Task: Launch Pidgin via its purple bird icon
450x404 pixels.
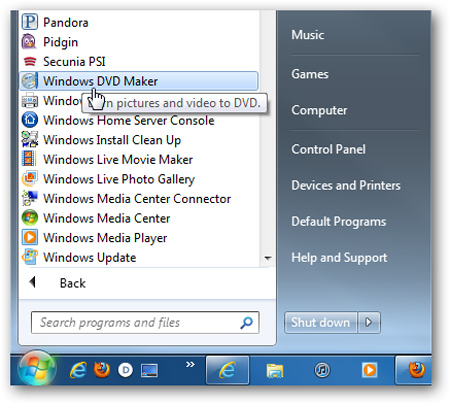Action: click(x=29, y=42)
